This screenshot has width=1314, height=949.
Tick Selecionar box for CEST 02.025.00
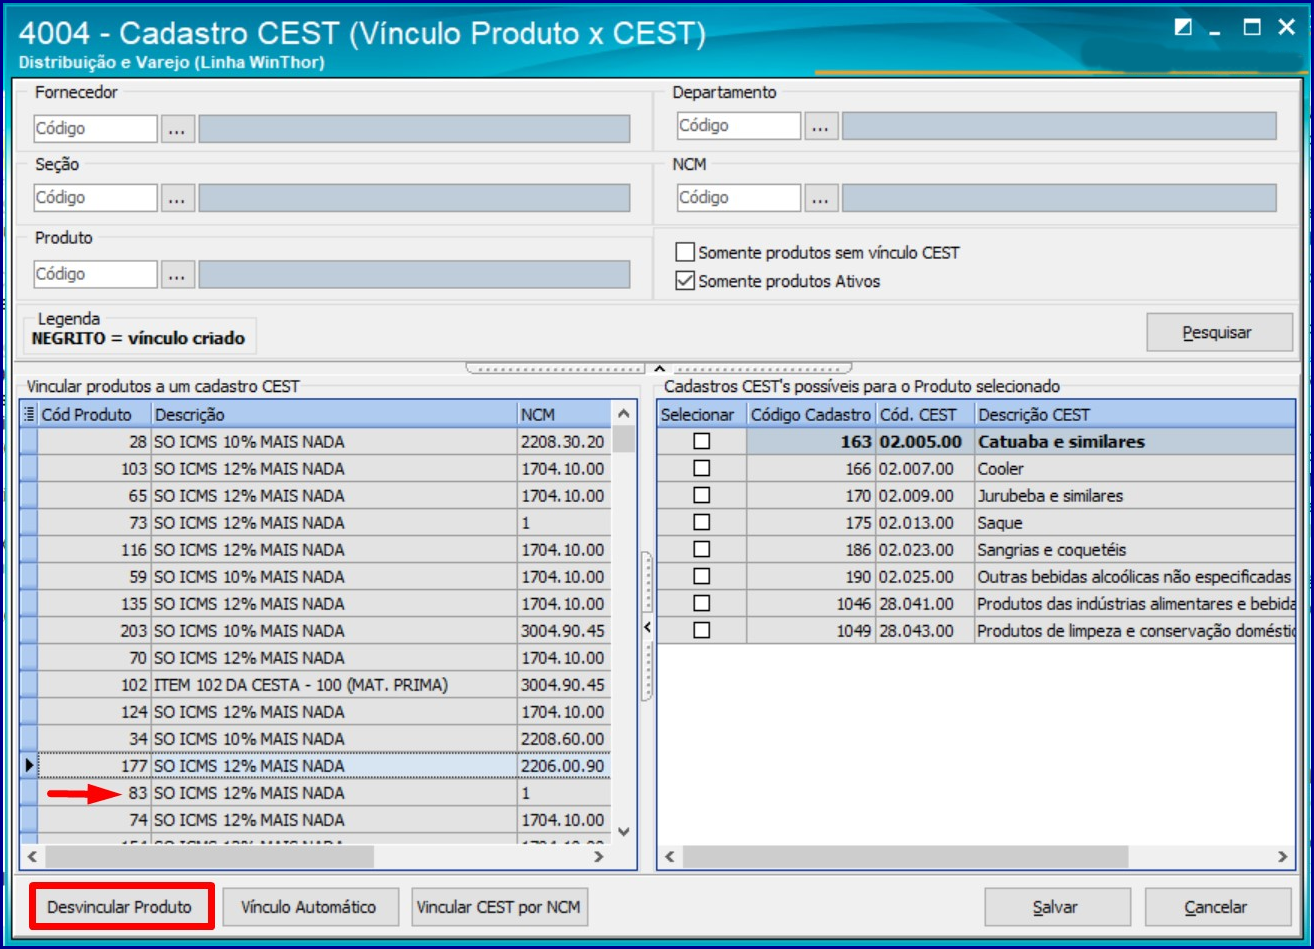[702, 576]
